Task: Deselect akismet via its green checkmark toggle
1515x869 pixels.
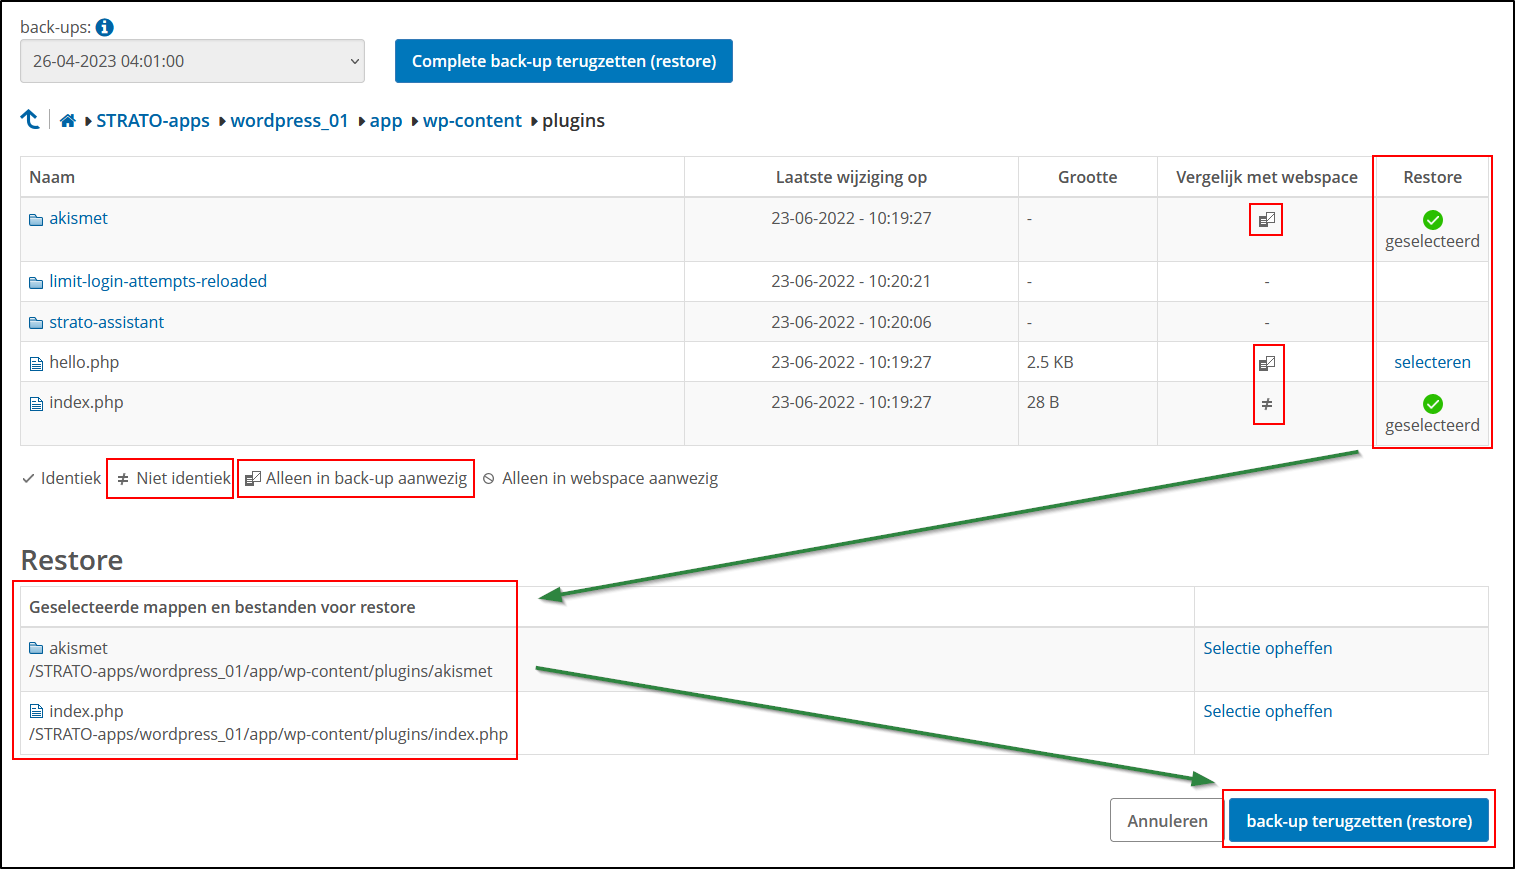Action: [1432, 219]
